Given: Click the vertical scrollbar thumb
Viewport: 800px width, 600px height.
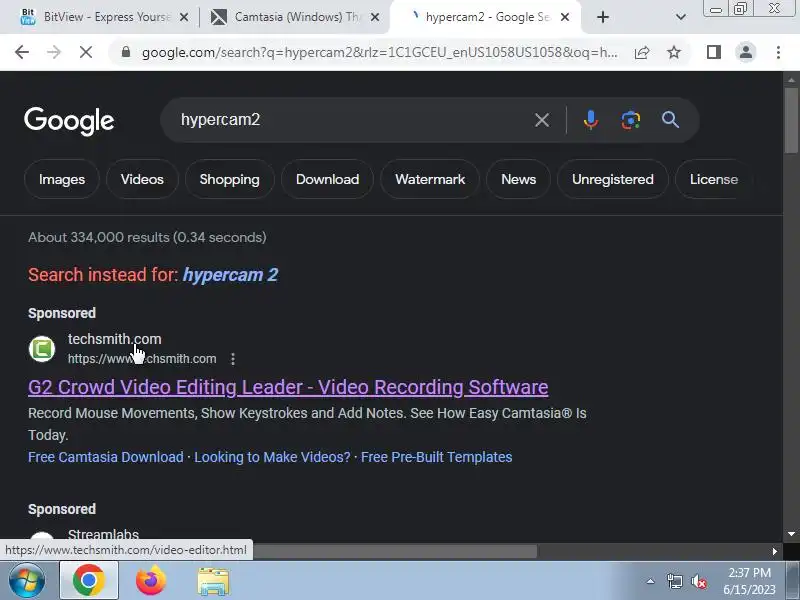Looking at the screenshot, I should pyautogui.click(x=791, y=120).
